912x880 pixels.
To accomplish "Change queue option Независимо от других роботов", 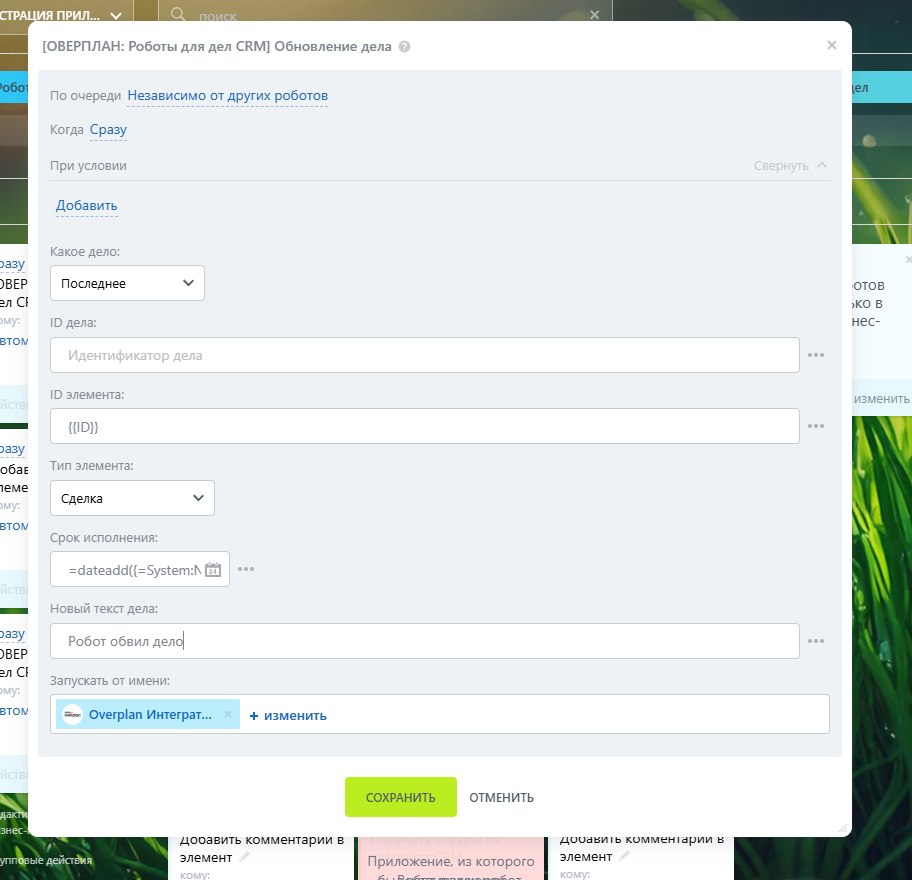I will [227, 96].
